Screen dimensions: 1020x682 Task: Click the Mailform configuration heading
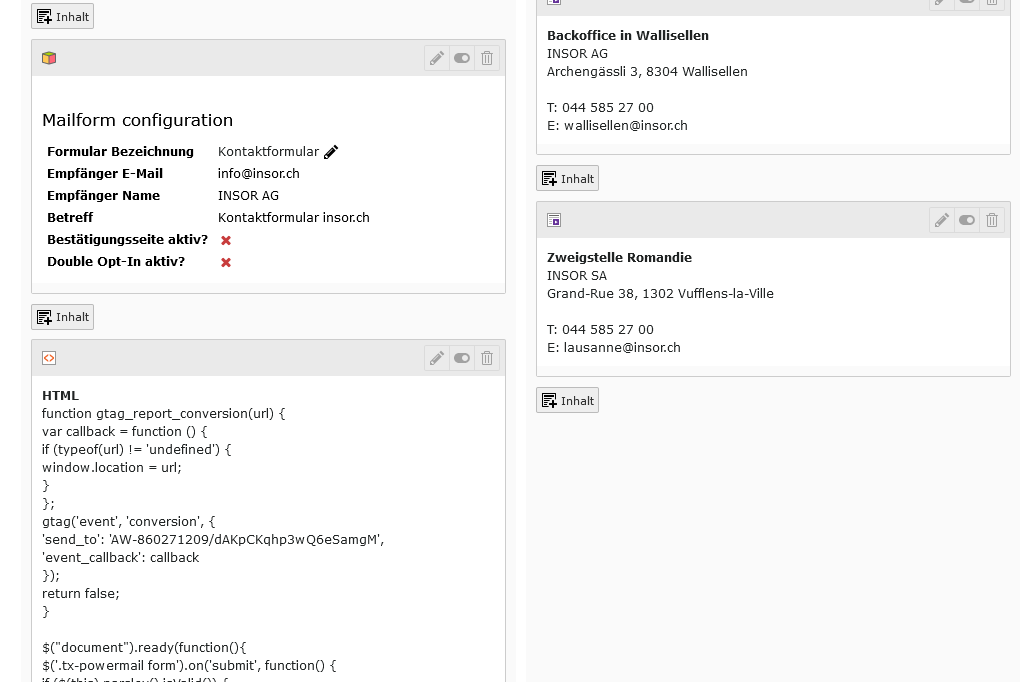(137, 120)
